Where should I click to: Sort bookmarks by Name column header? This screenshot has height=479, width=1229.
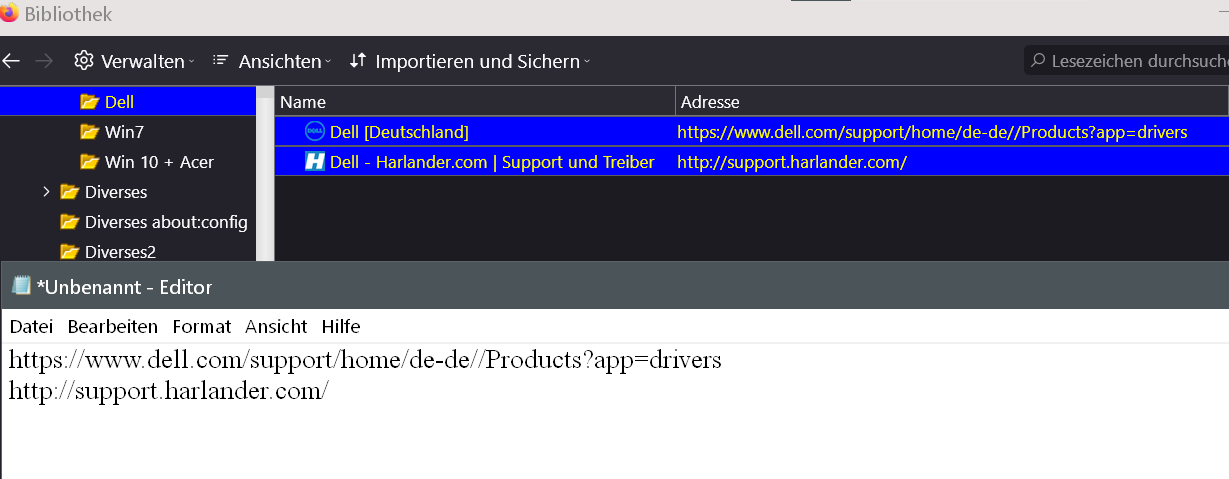coord(475,102)
